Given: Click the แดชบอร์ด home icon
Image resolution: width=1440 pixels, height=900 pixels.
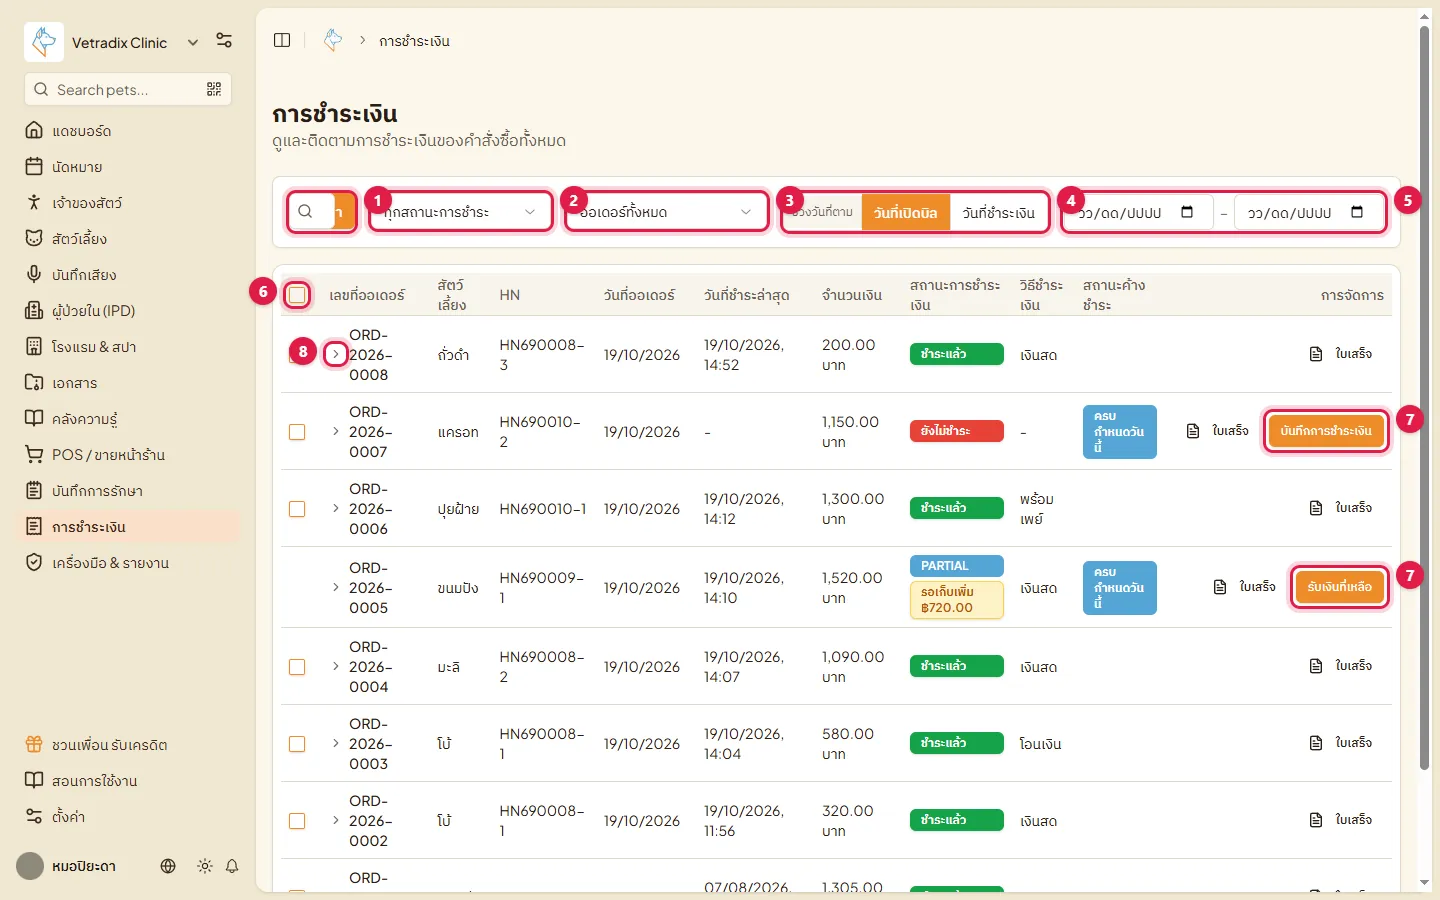Looking at the screenshot, I should coord(34,131).
